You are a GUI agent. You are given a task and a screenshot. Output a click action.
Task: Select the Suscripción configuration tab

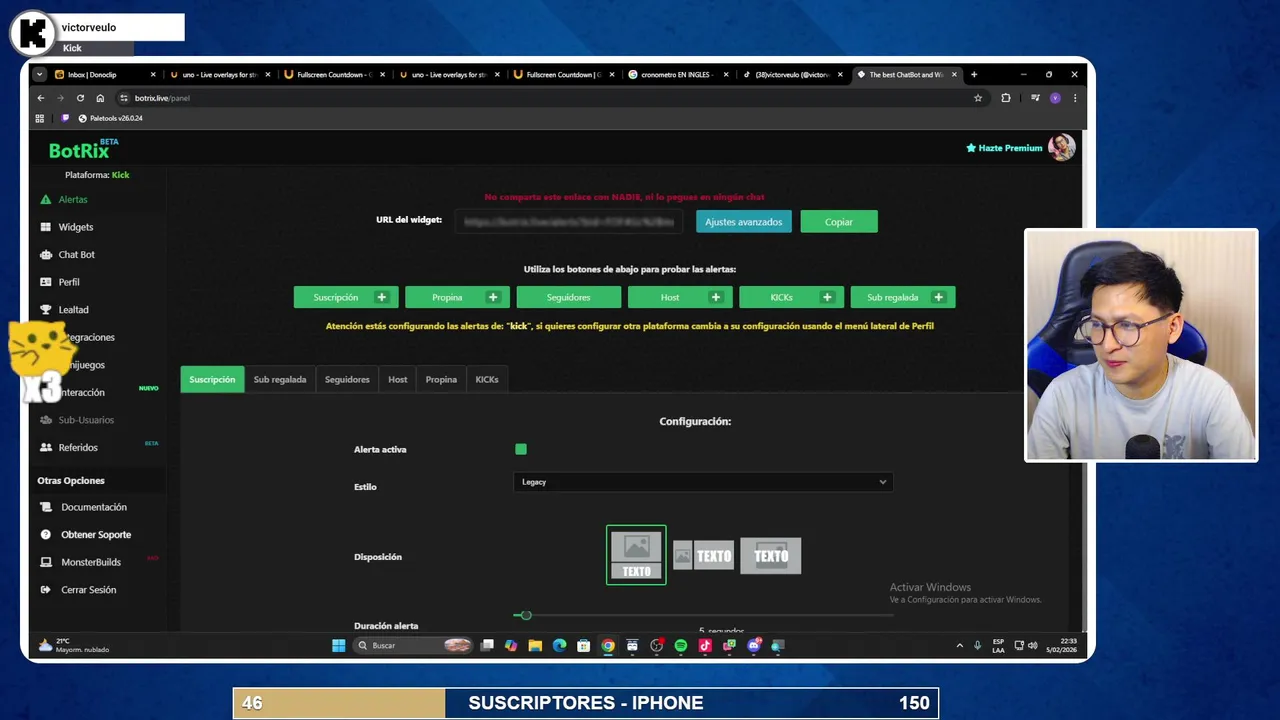[212, 379]
